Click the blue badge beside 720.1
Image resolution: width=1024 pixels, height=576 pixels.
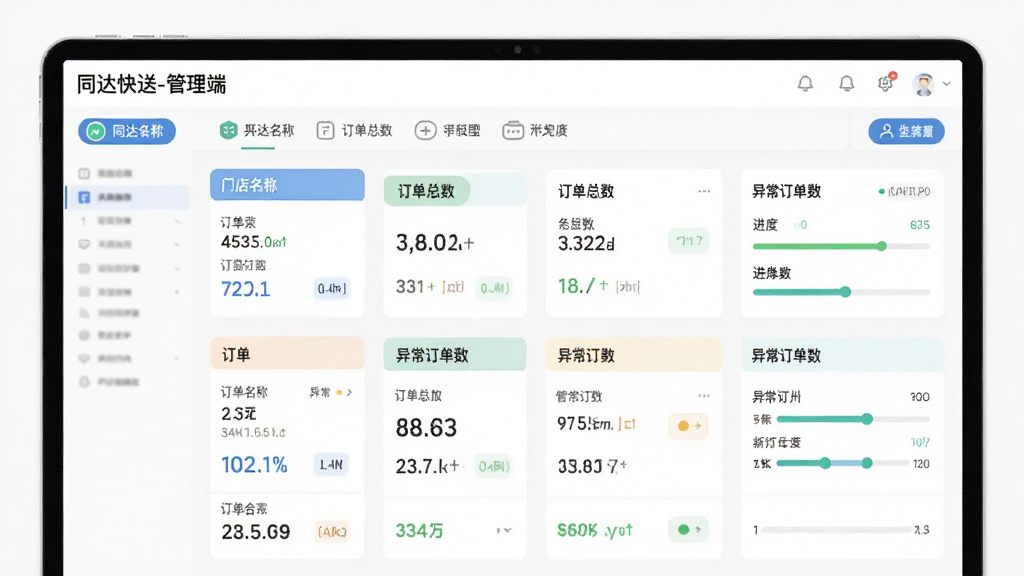point(331,288)
